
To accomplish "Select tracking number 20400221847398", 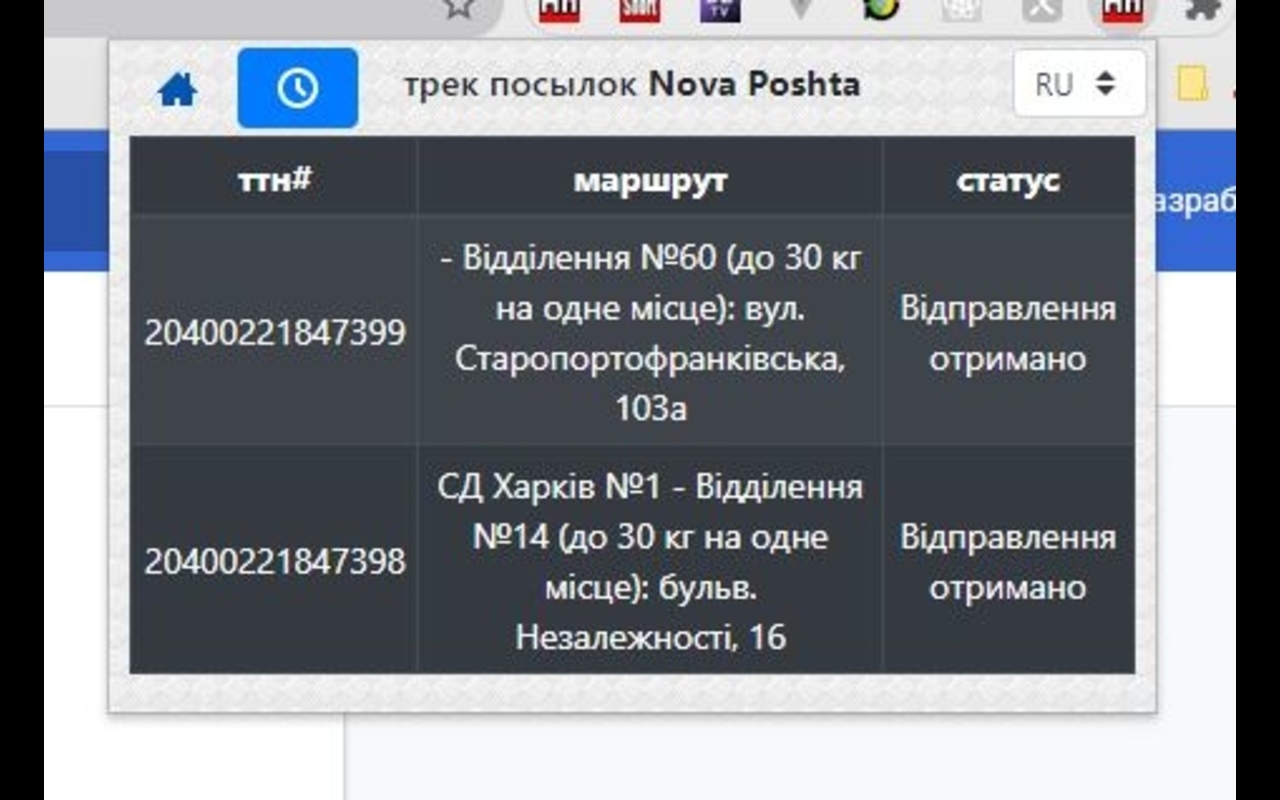I will (275, 561).
